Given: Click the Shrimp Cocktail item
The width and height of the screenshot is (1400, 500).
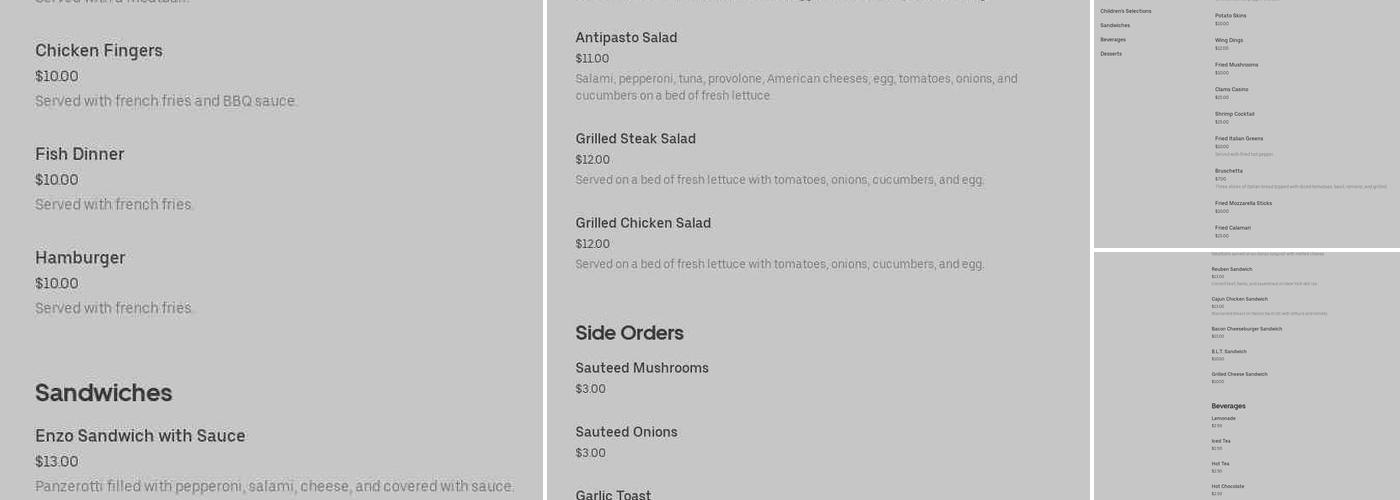Looking at the screenshot, I should click(1234, 114).
